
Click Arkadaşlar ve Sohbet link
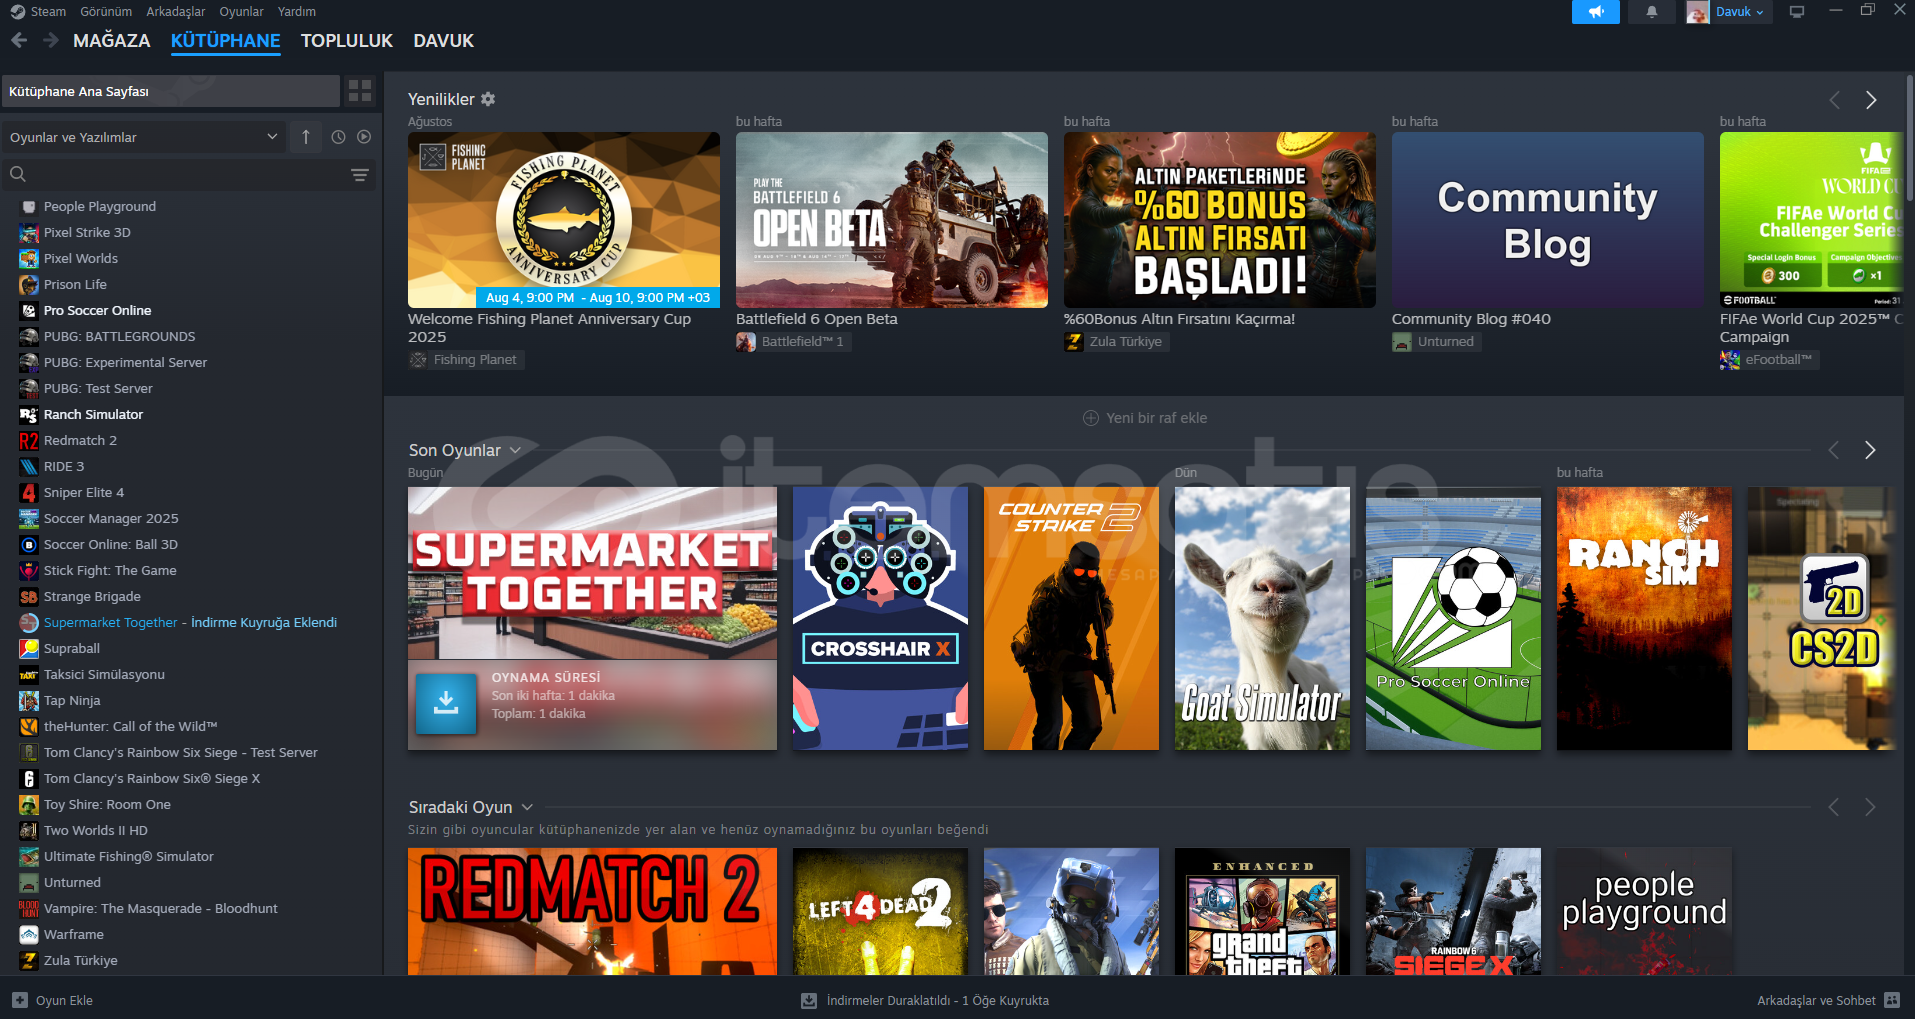(x=1816, y=1000)
